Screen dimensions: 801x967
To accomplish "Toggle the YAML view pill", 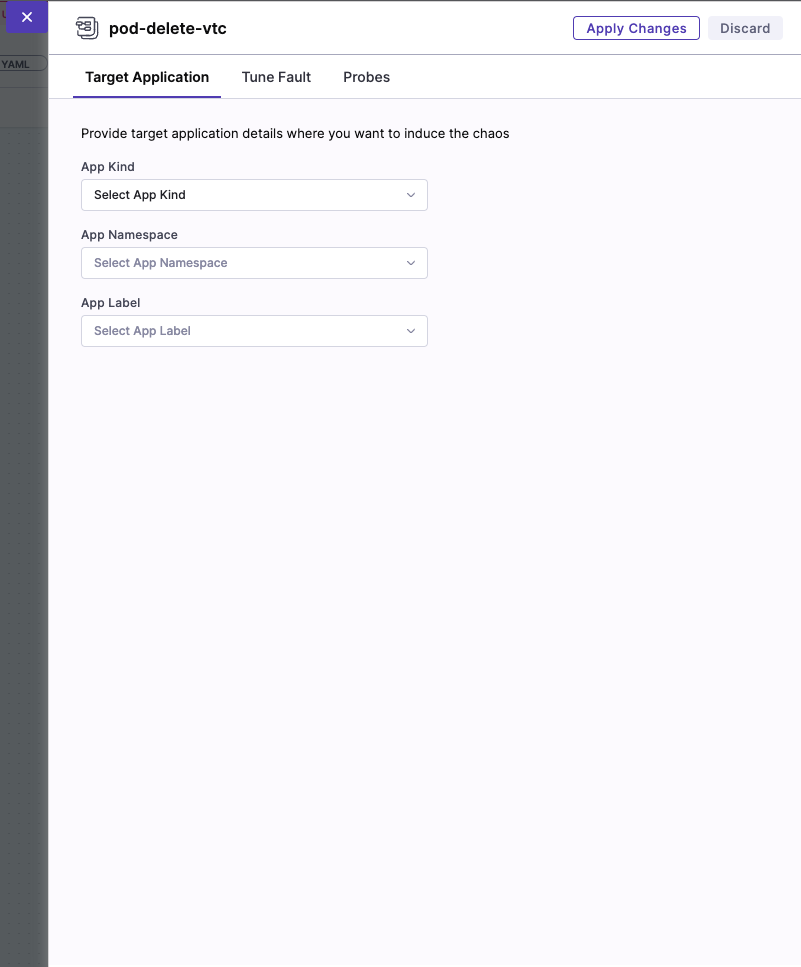I will click(x=20, y=64).
